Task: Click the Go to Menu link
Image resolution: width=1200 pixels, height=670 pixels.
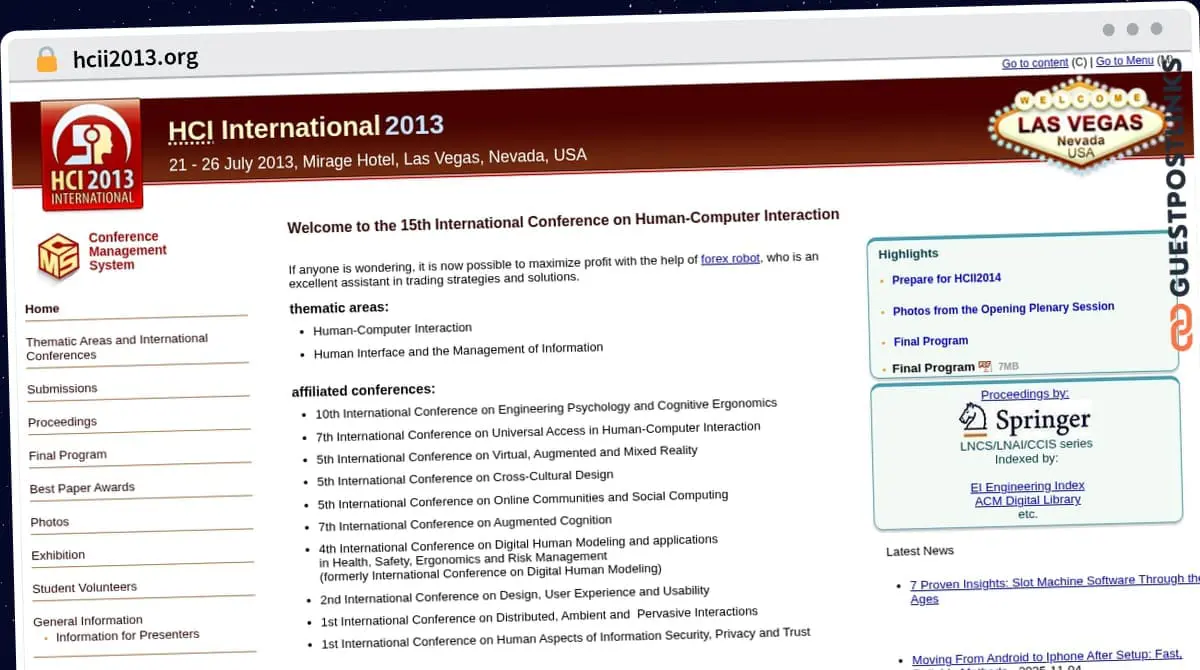Action: 1125,61
